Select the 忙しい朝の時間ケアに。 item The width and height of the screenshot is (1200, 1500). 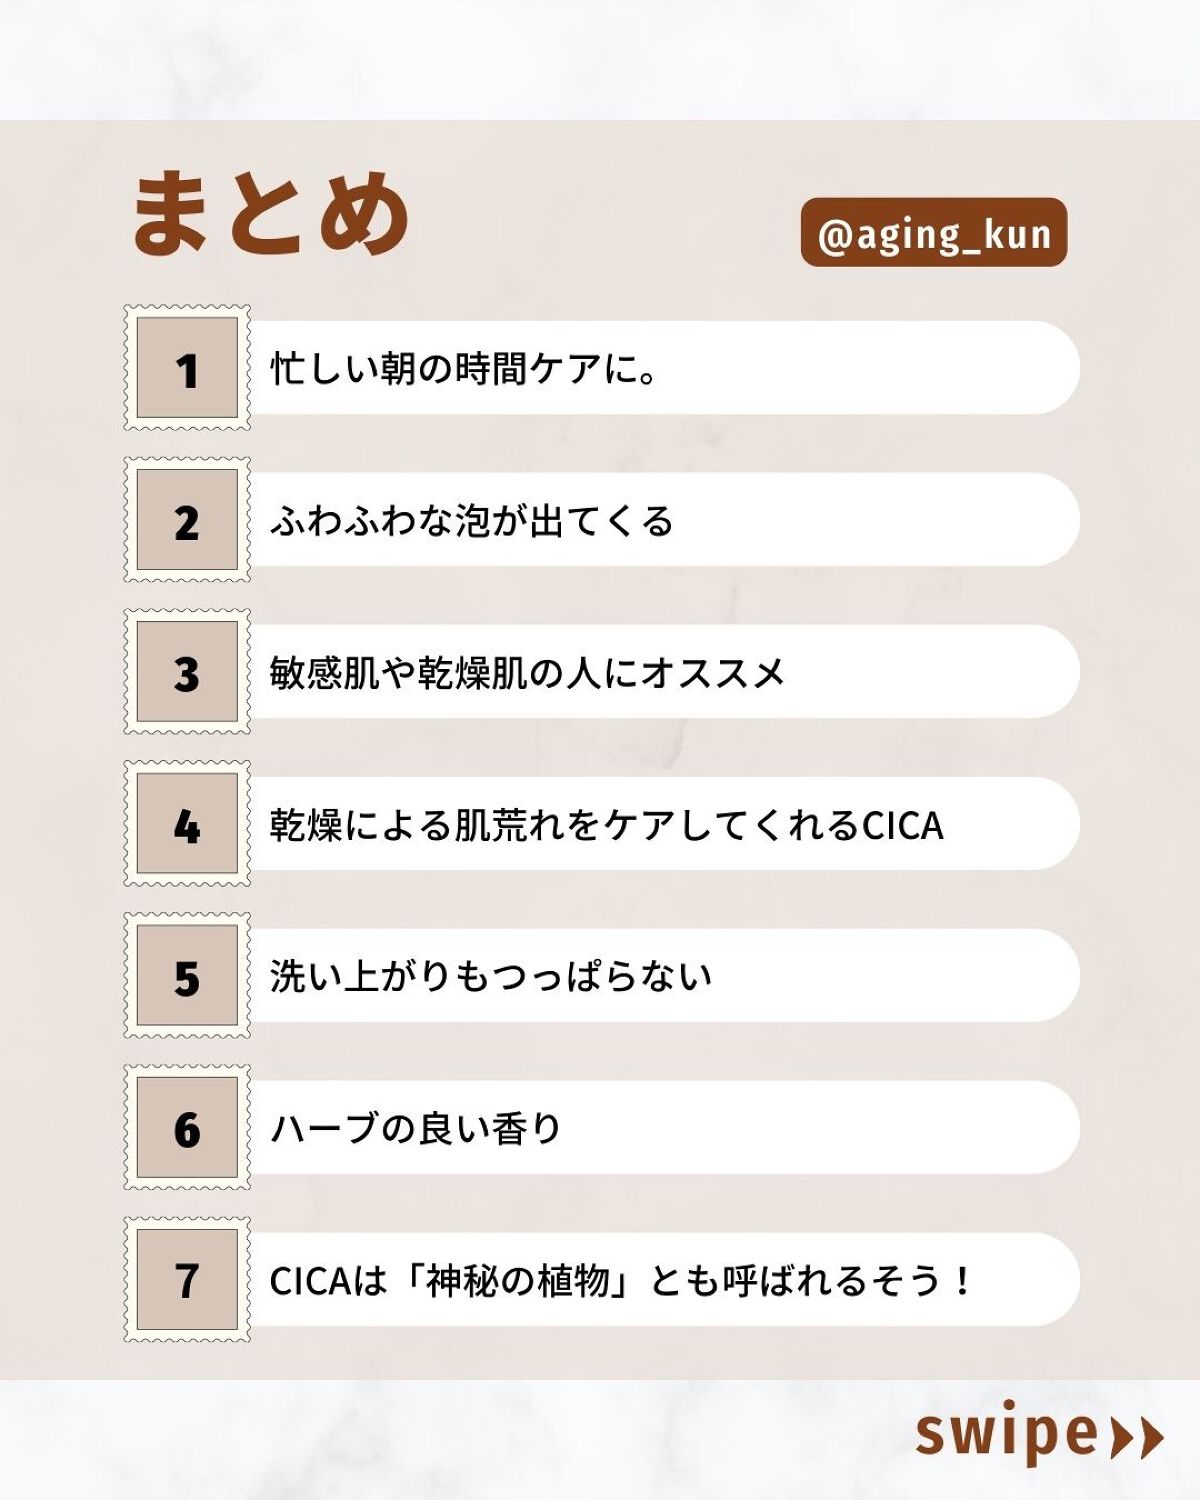[x=464, y=369]
